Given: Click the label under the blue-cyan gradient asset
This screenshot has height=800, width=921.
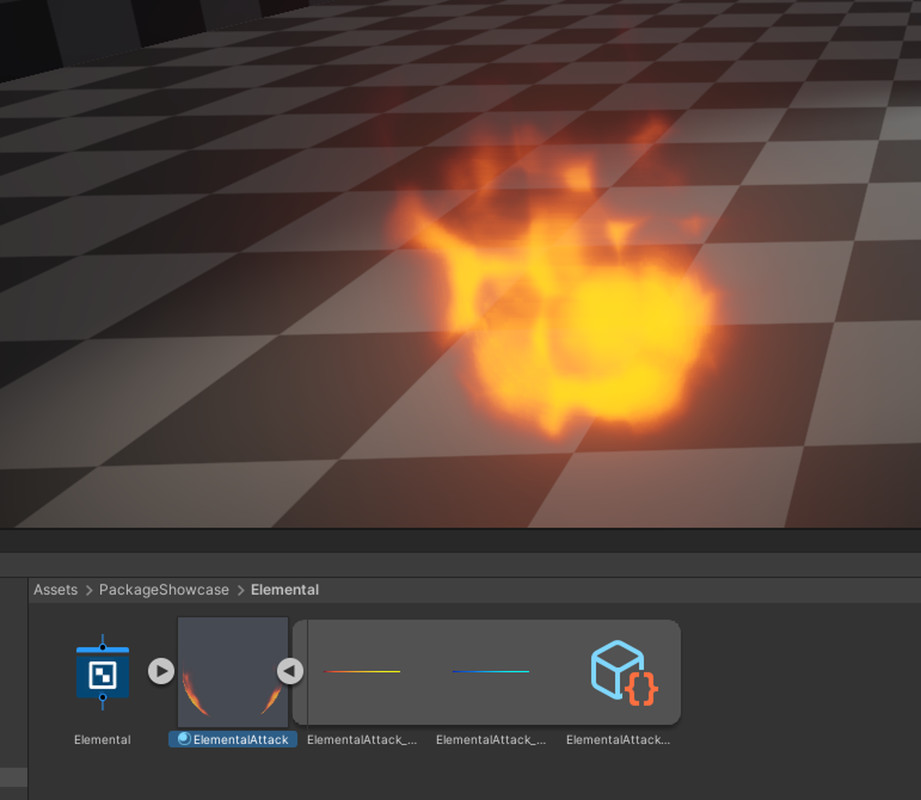Looking at the screenshot, I should [491, 740].
